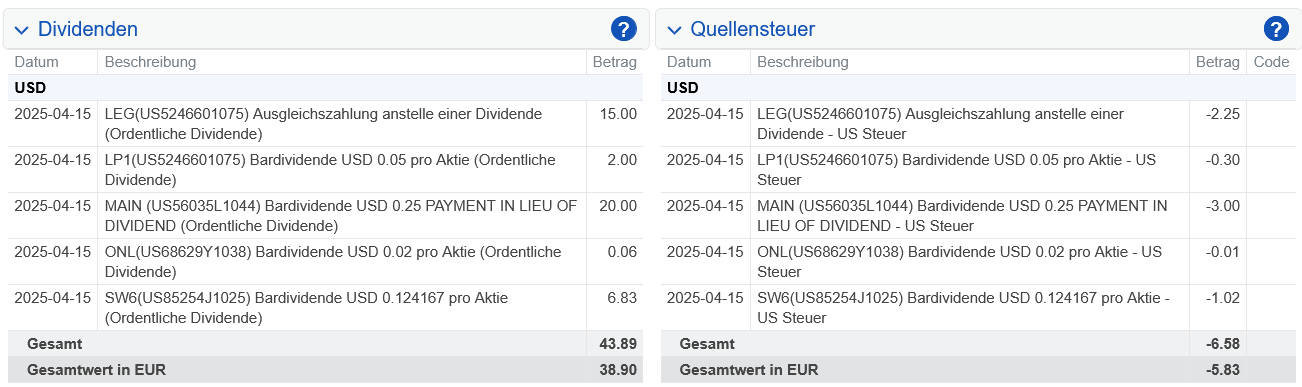Select the ONL withholding tax row -0.01
The height and width of the screenshot is (387, 1302).
click(978, 262)
